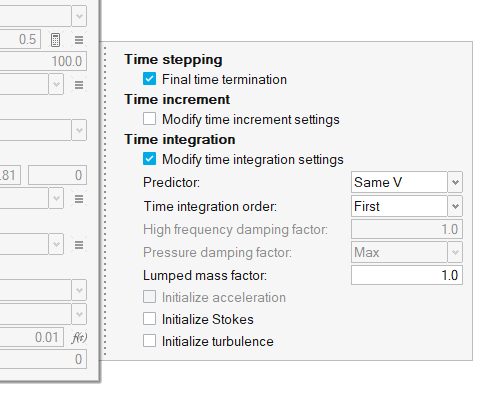Click the Lumped mass factor input field
This screenshot has width=488, height=395.
(407, 275)
